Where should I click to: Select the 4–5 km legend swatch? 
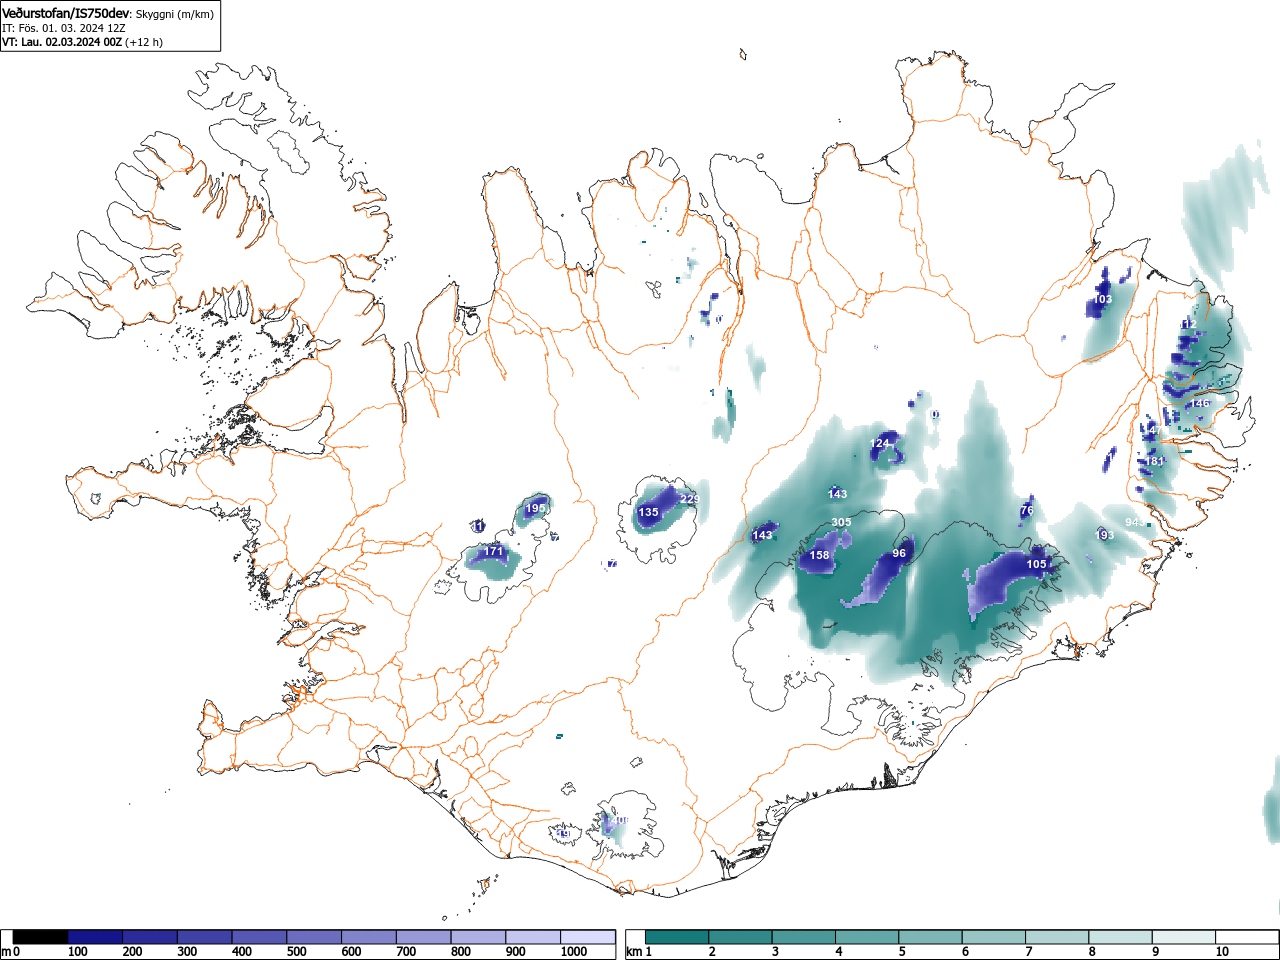[x=869, y=937]
